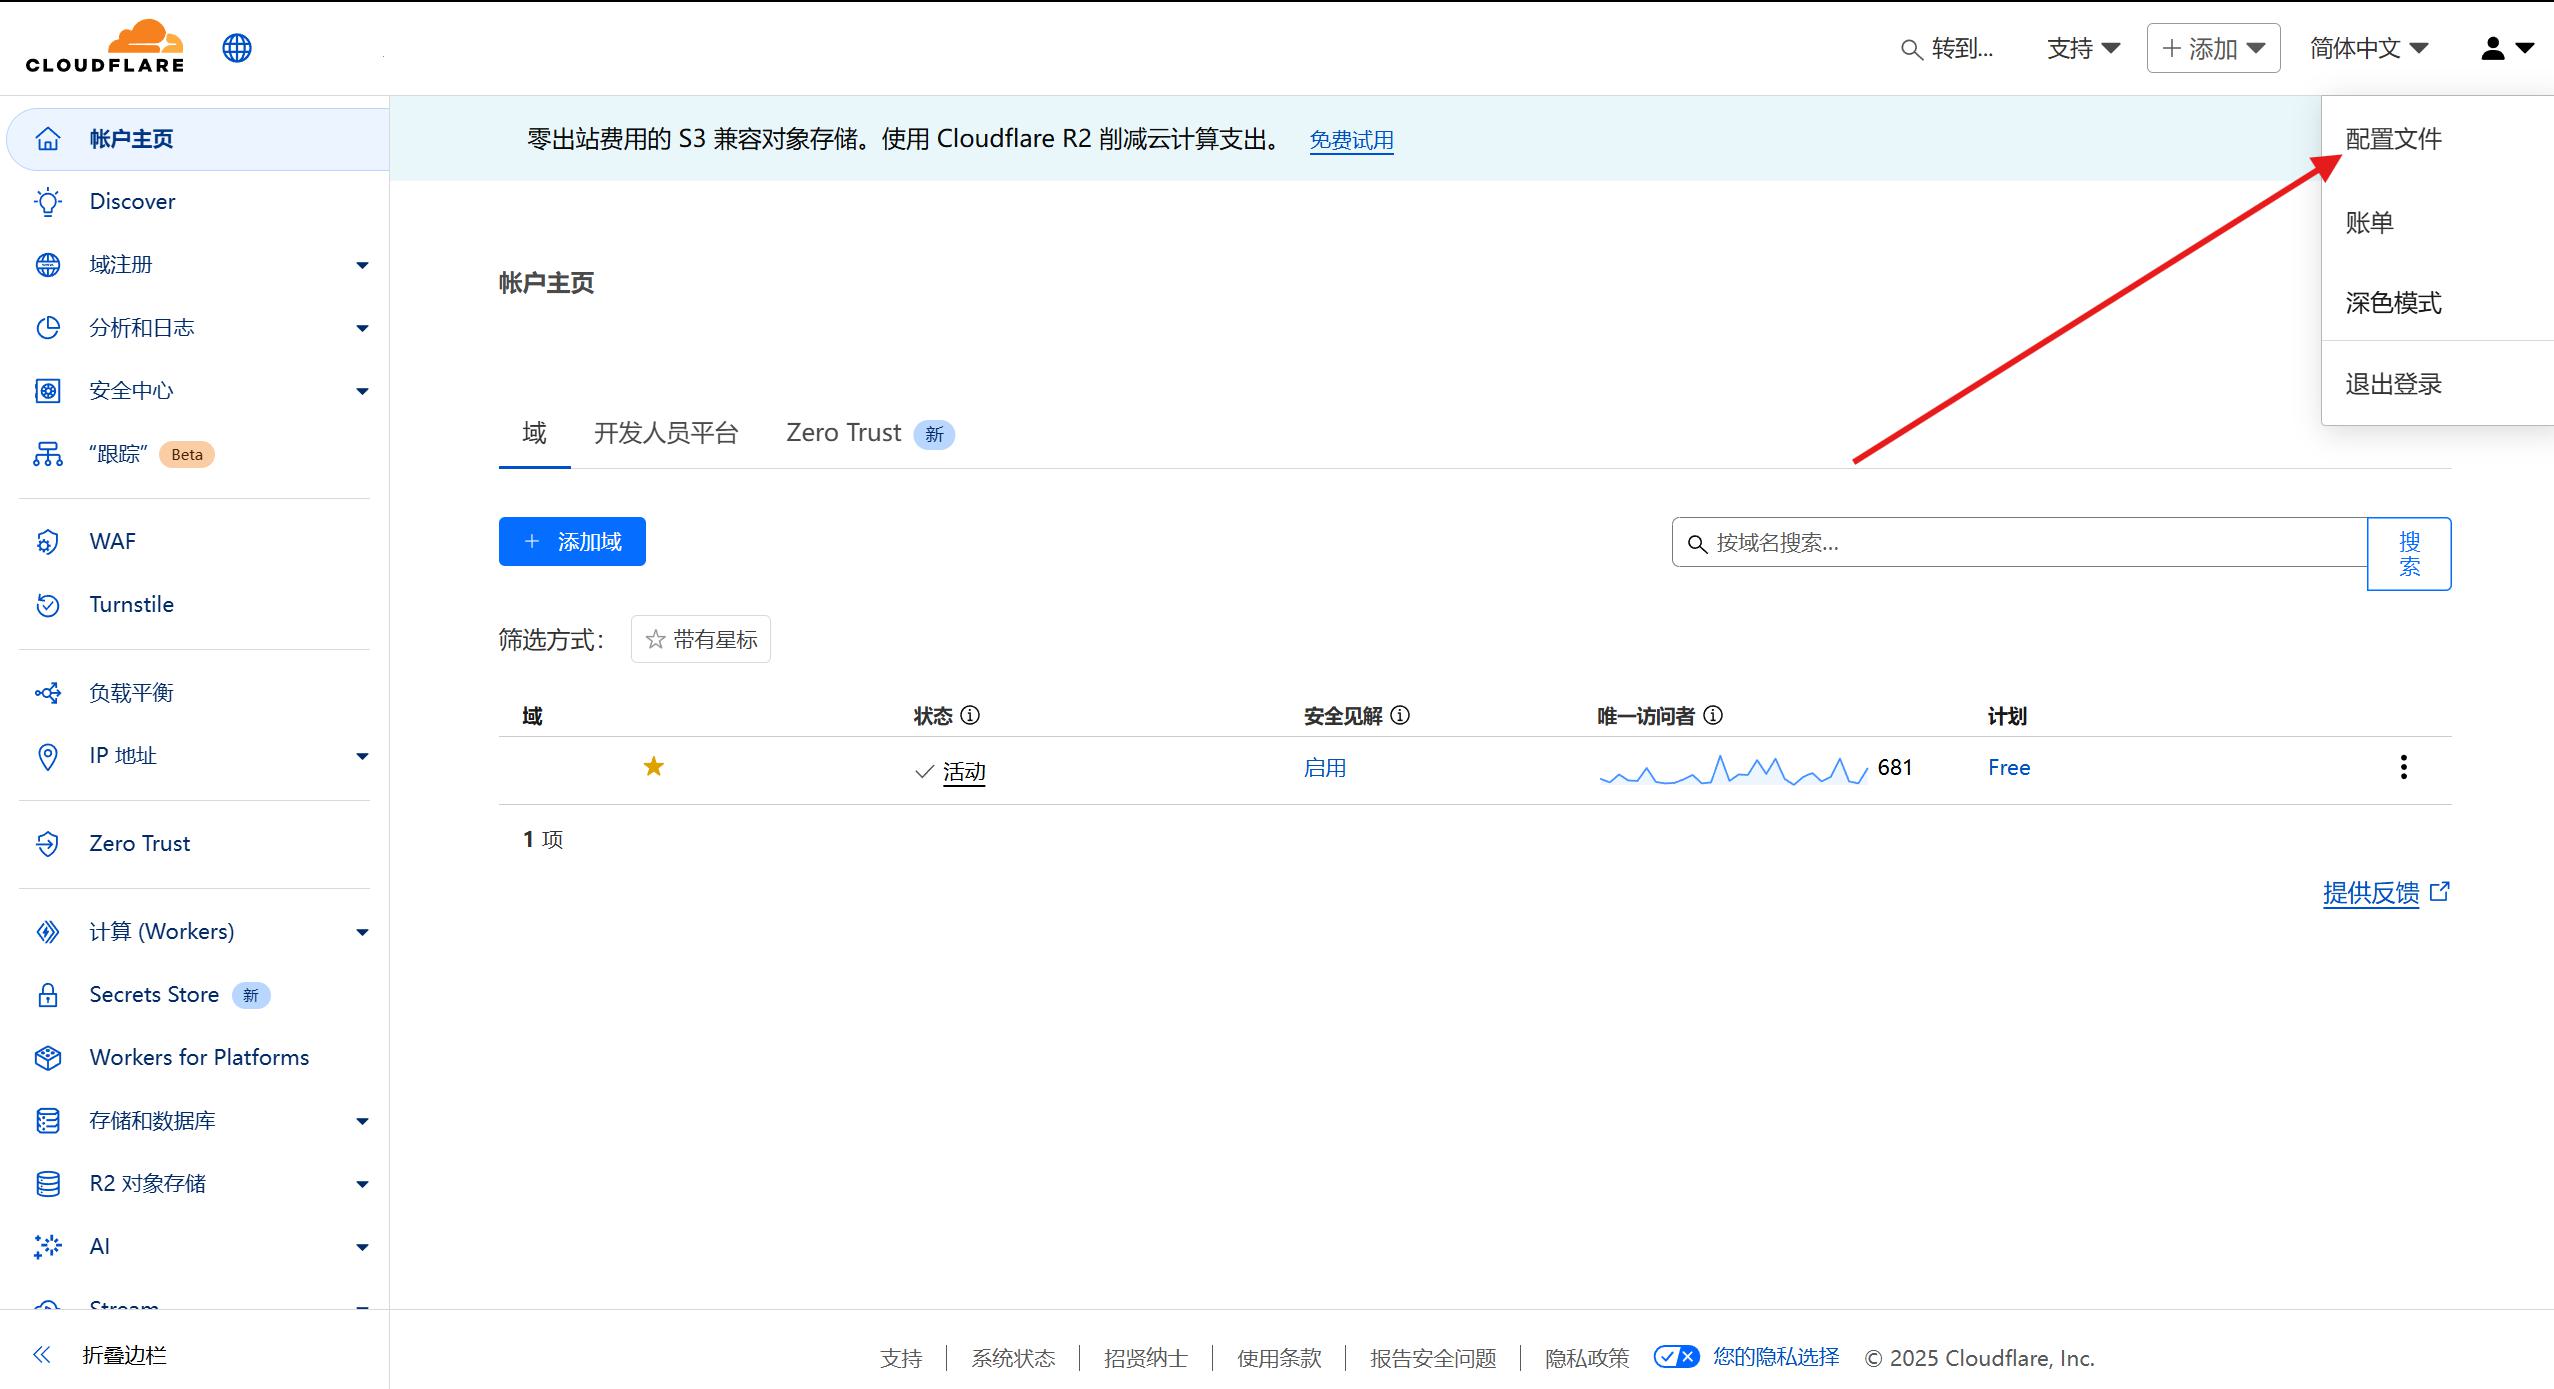This screenshot has width=2554, height=1389.
Task: Toggle the 带有星标 filter
Action: [701, 639]
